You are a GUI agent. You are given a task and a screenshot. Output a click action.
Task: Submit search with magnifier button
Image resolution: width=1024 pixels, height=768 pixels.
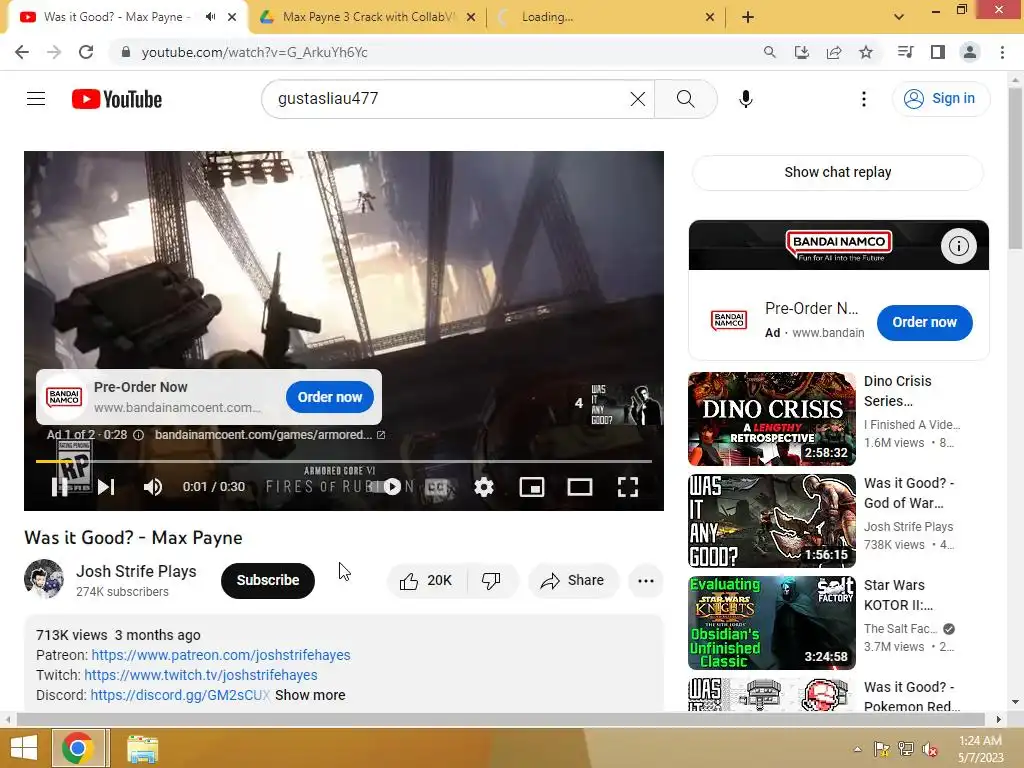[685, 99]
